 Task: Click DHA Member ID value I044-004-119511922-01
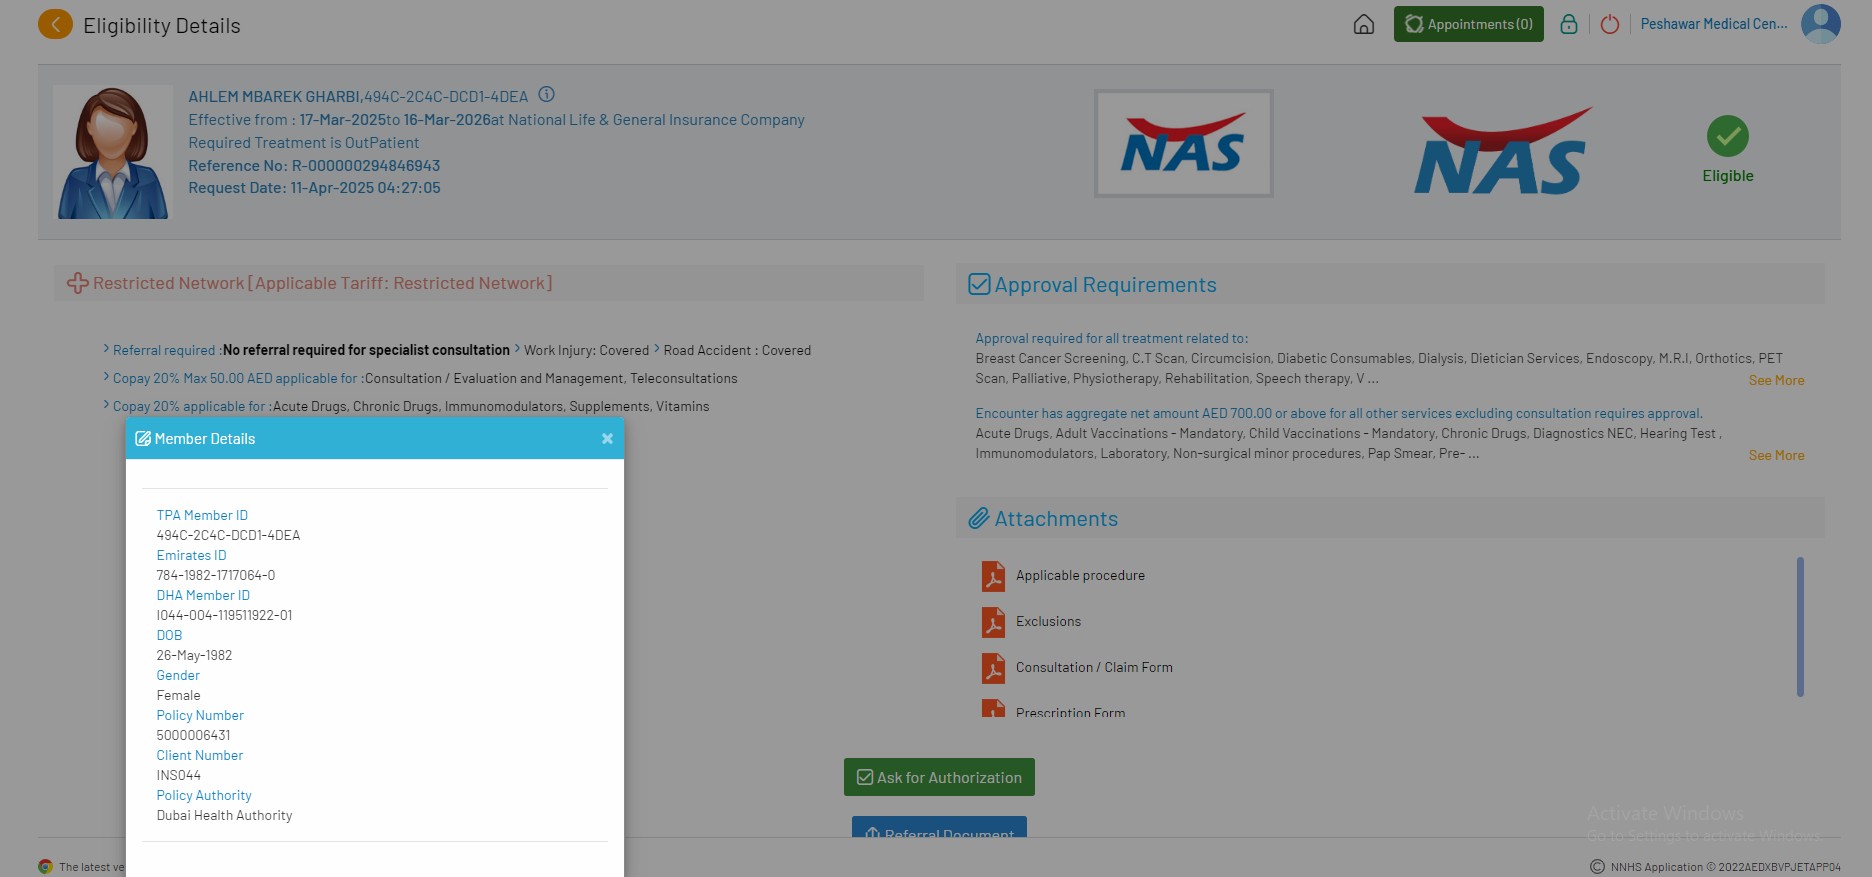[224, 615]
